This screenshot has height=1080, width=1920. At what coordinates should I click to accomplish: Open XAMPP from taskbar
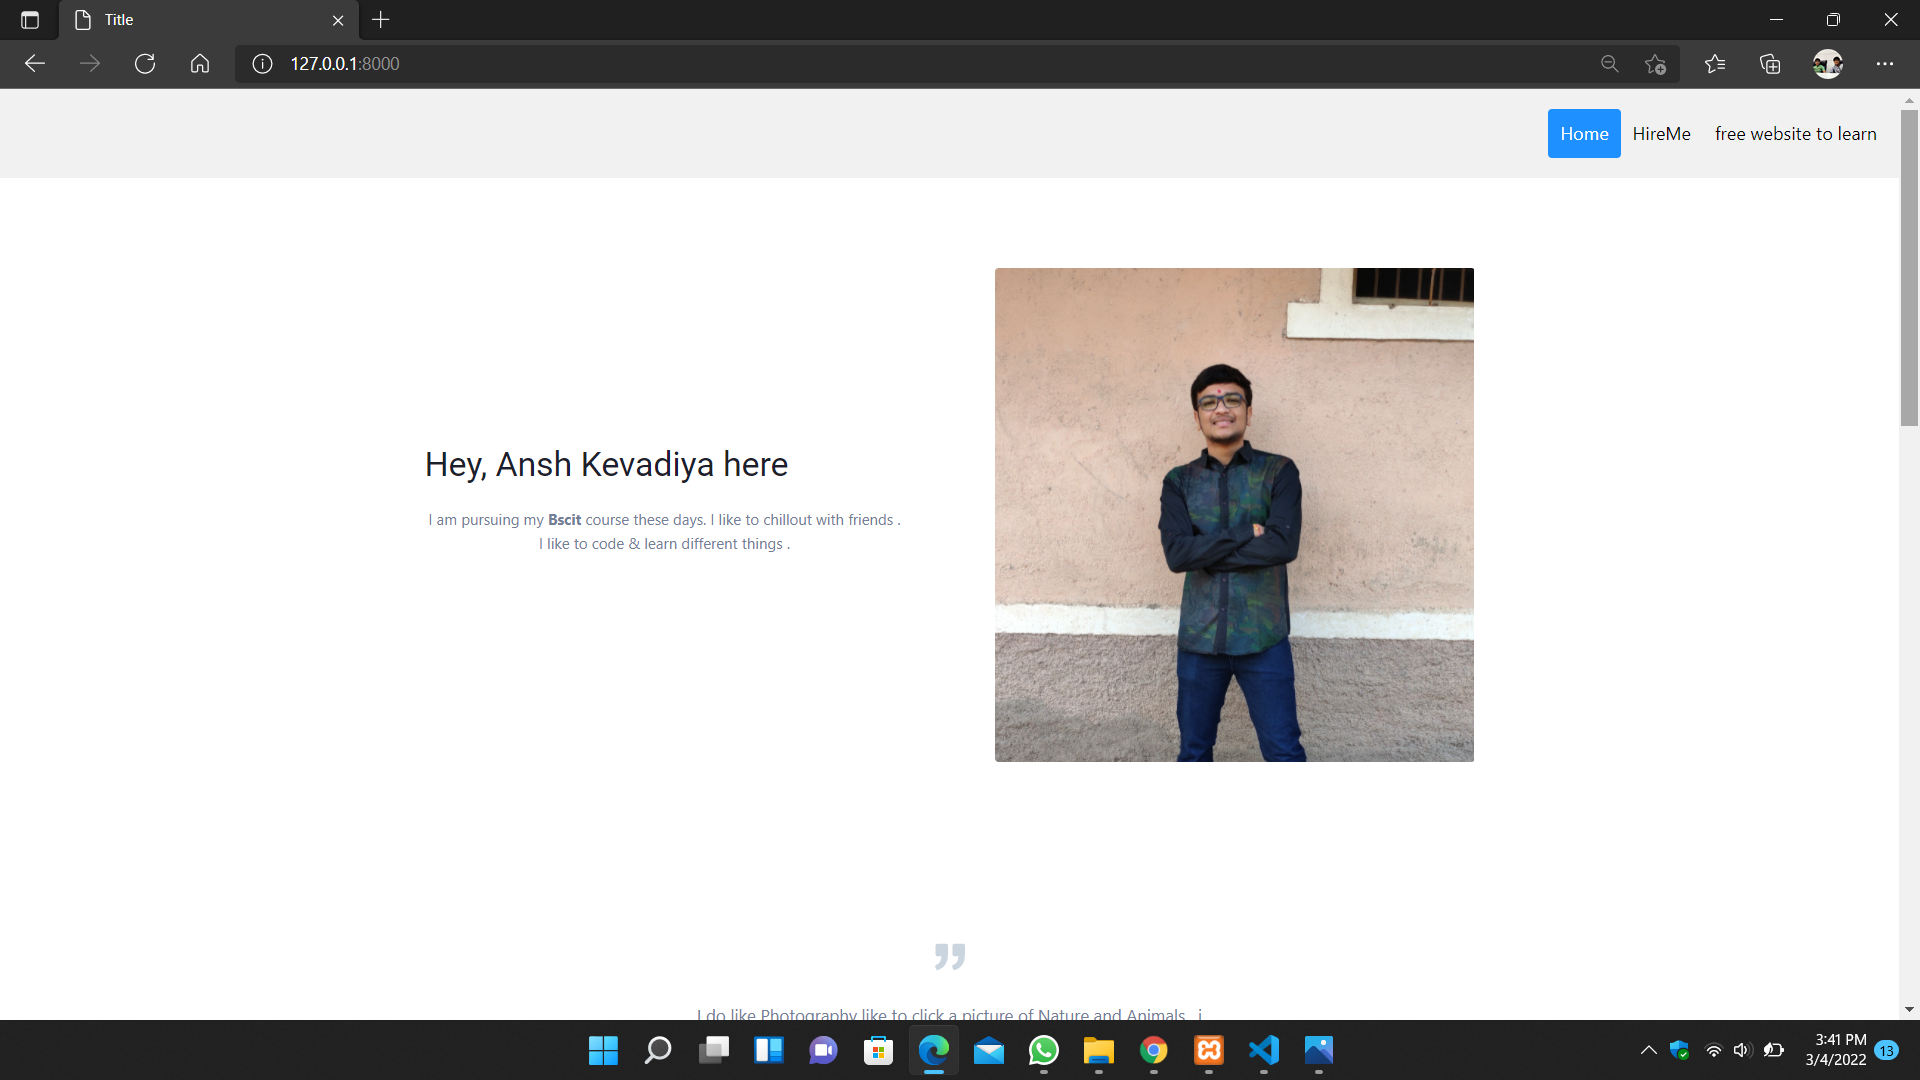coord(1209,1050)
